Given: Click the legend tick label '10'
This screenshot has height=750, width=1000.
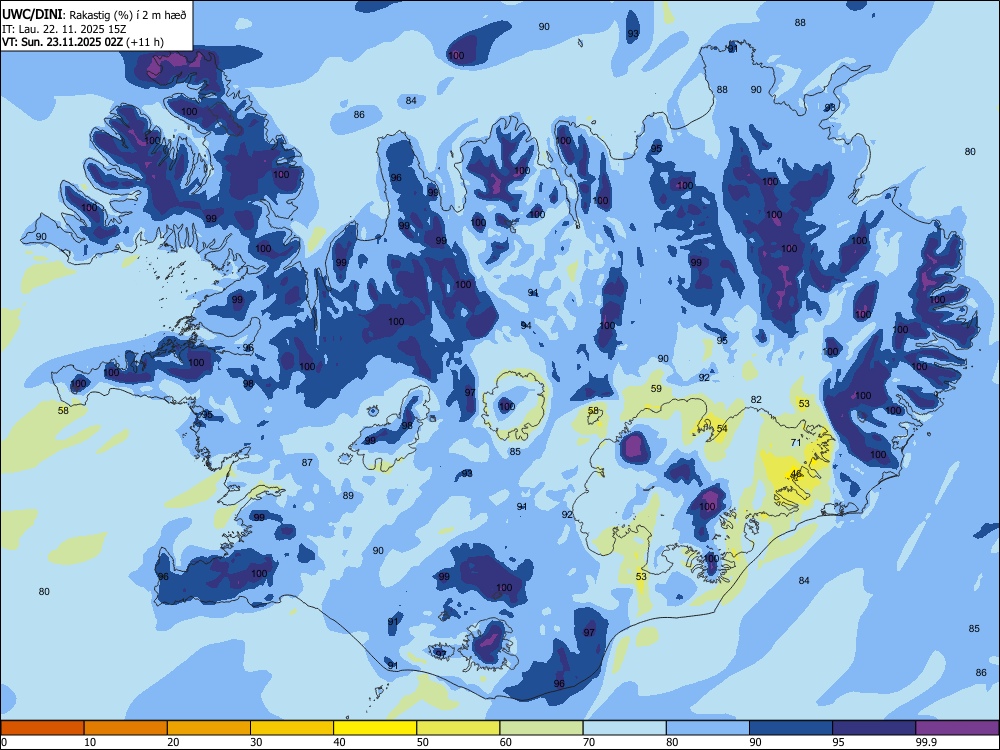Looking at the screenshot, I should (x=90, y=742).
